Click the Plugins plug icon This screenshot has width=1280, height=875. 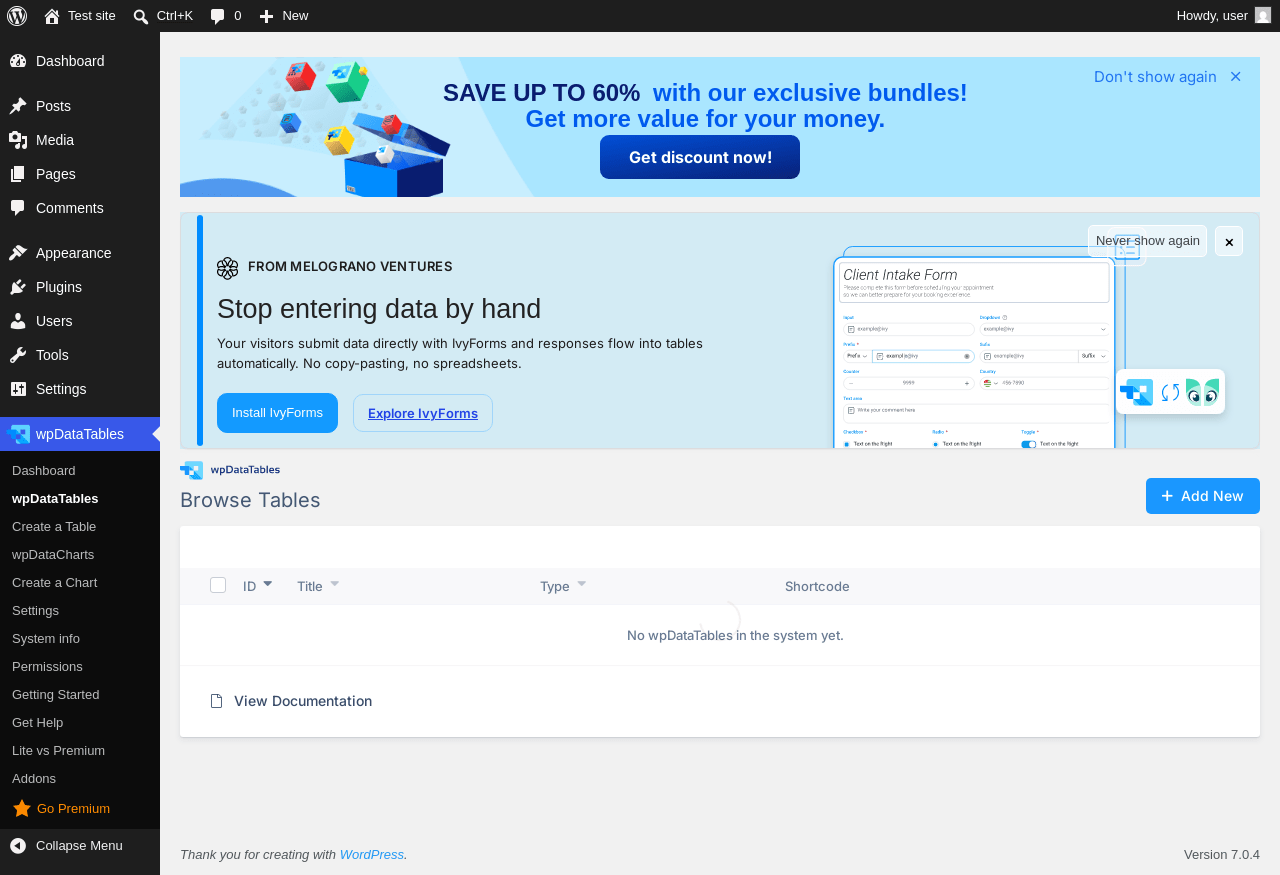18,287
